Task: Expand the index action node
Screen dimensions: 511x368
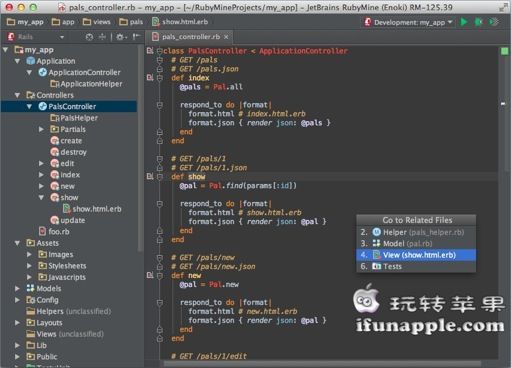Action: (x=41, y=175)
